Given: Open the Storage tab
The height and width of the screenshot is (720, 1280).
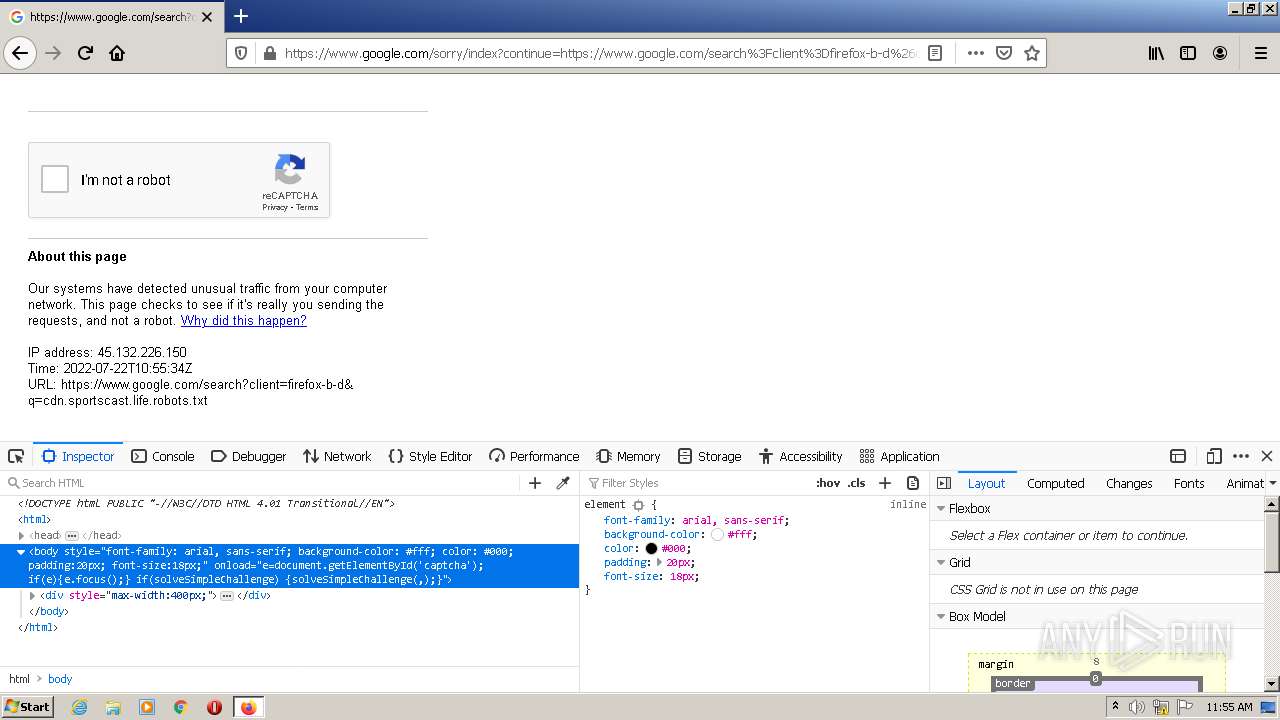Looking at the screenshot, I should [709, 456].
